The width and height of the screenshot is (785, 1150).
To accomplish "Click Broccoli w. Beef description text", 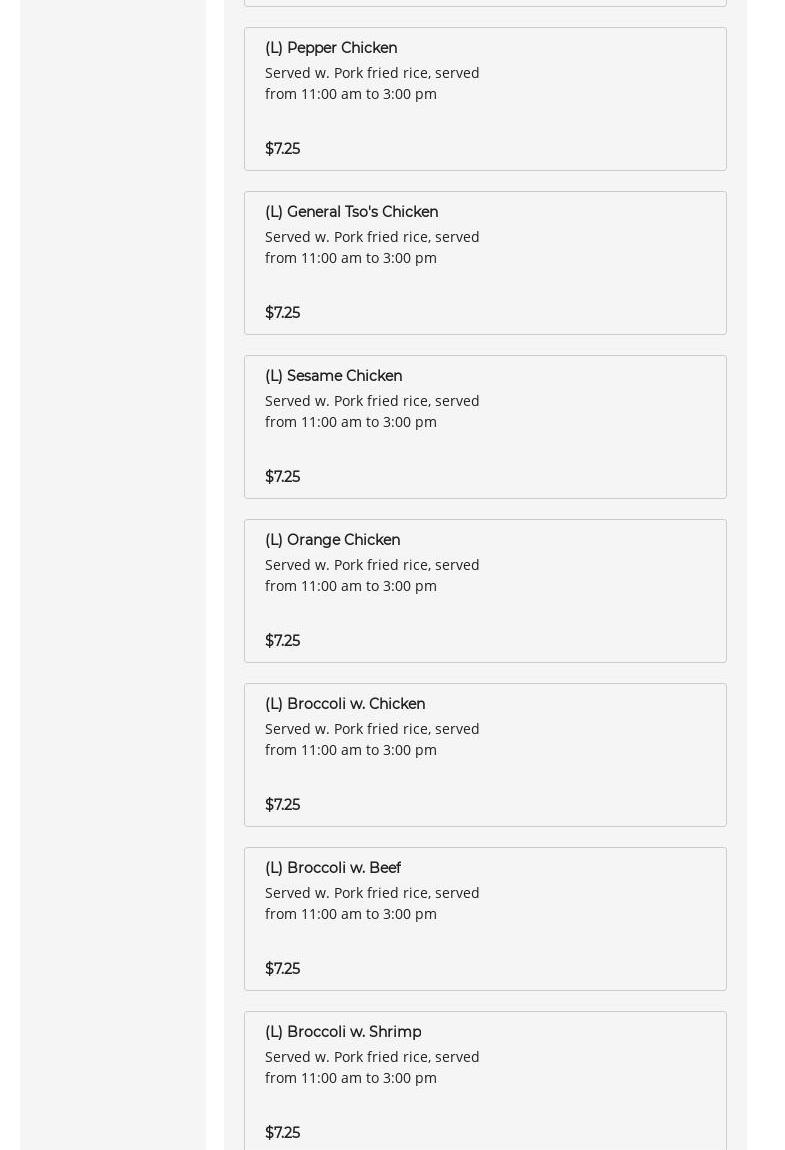I will [371, 903].
